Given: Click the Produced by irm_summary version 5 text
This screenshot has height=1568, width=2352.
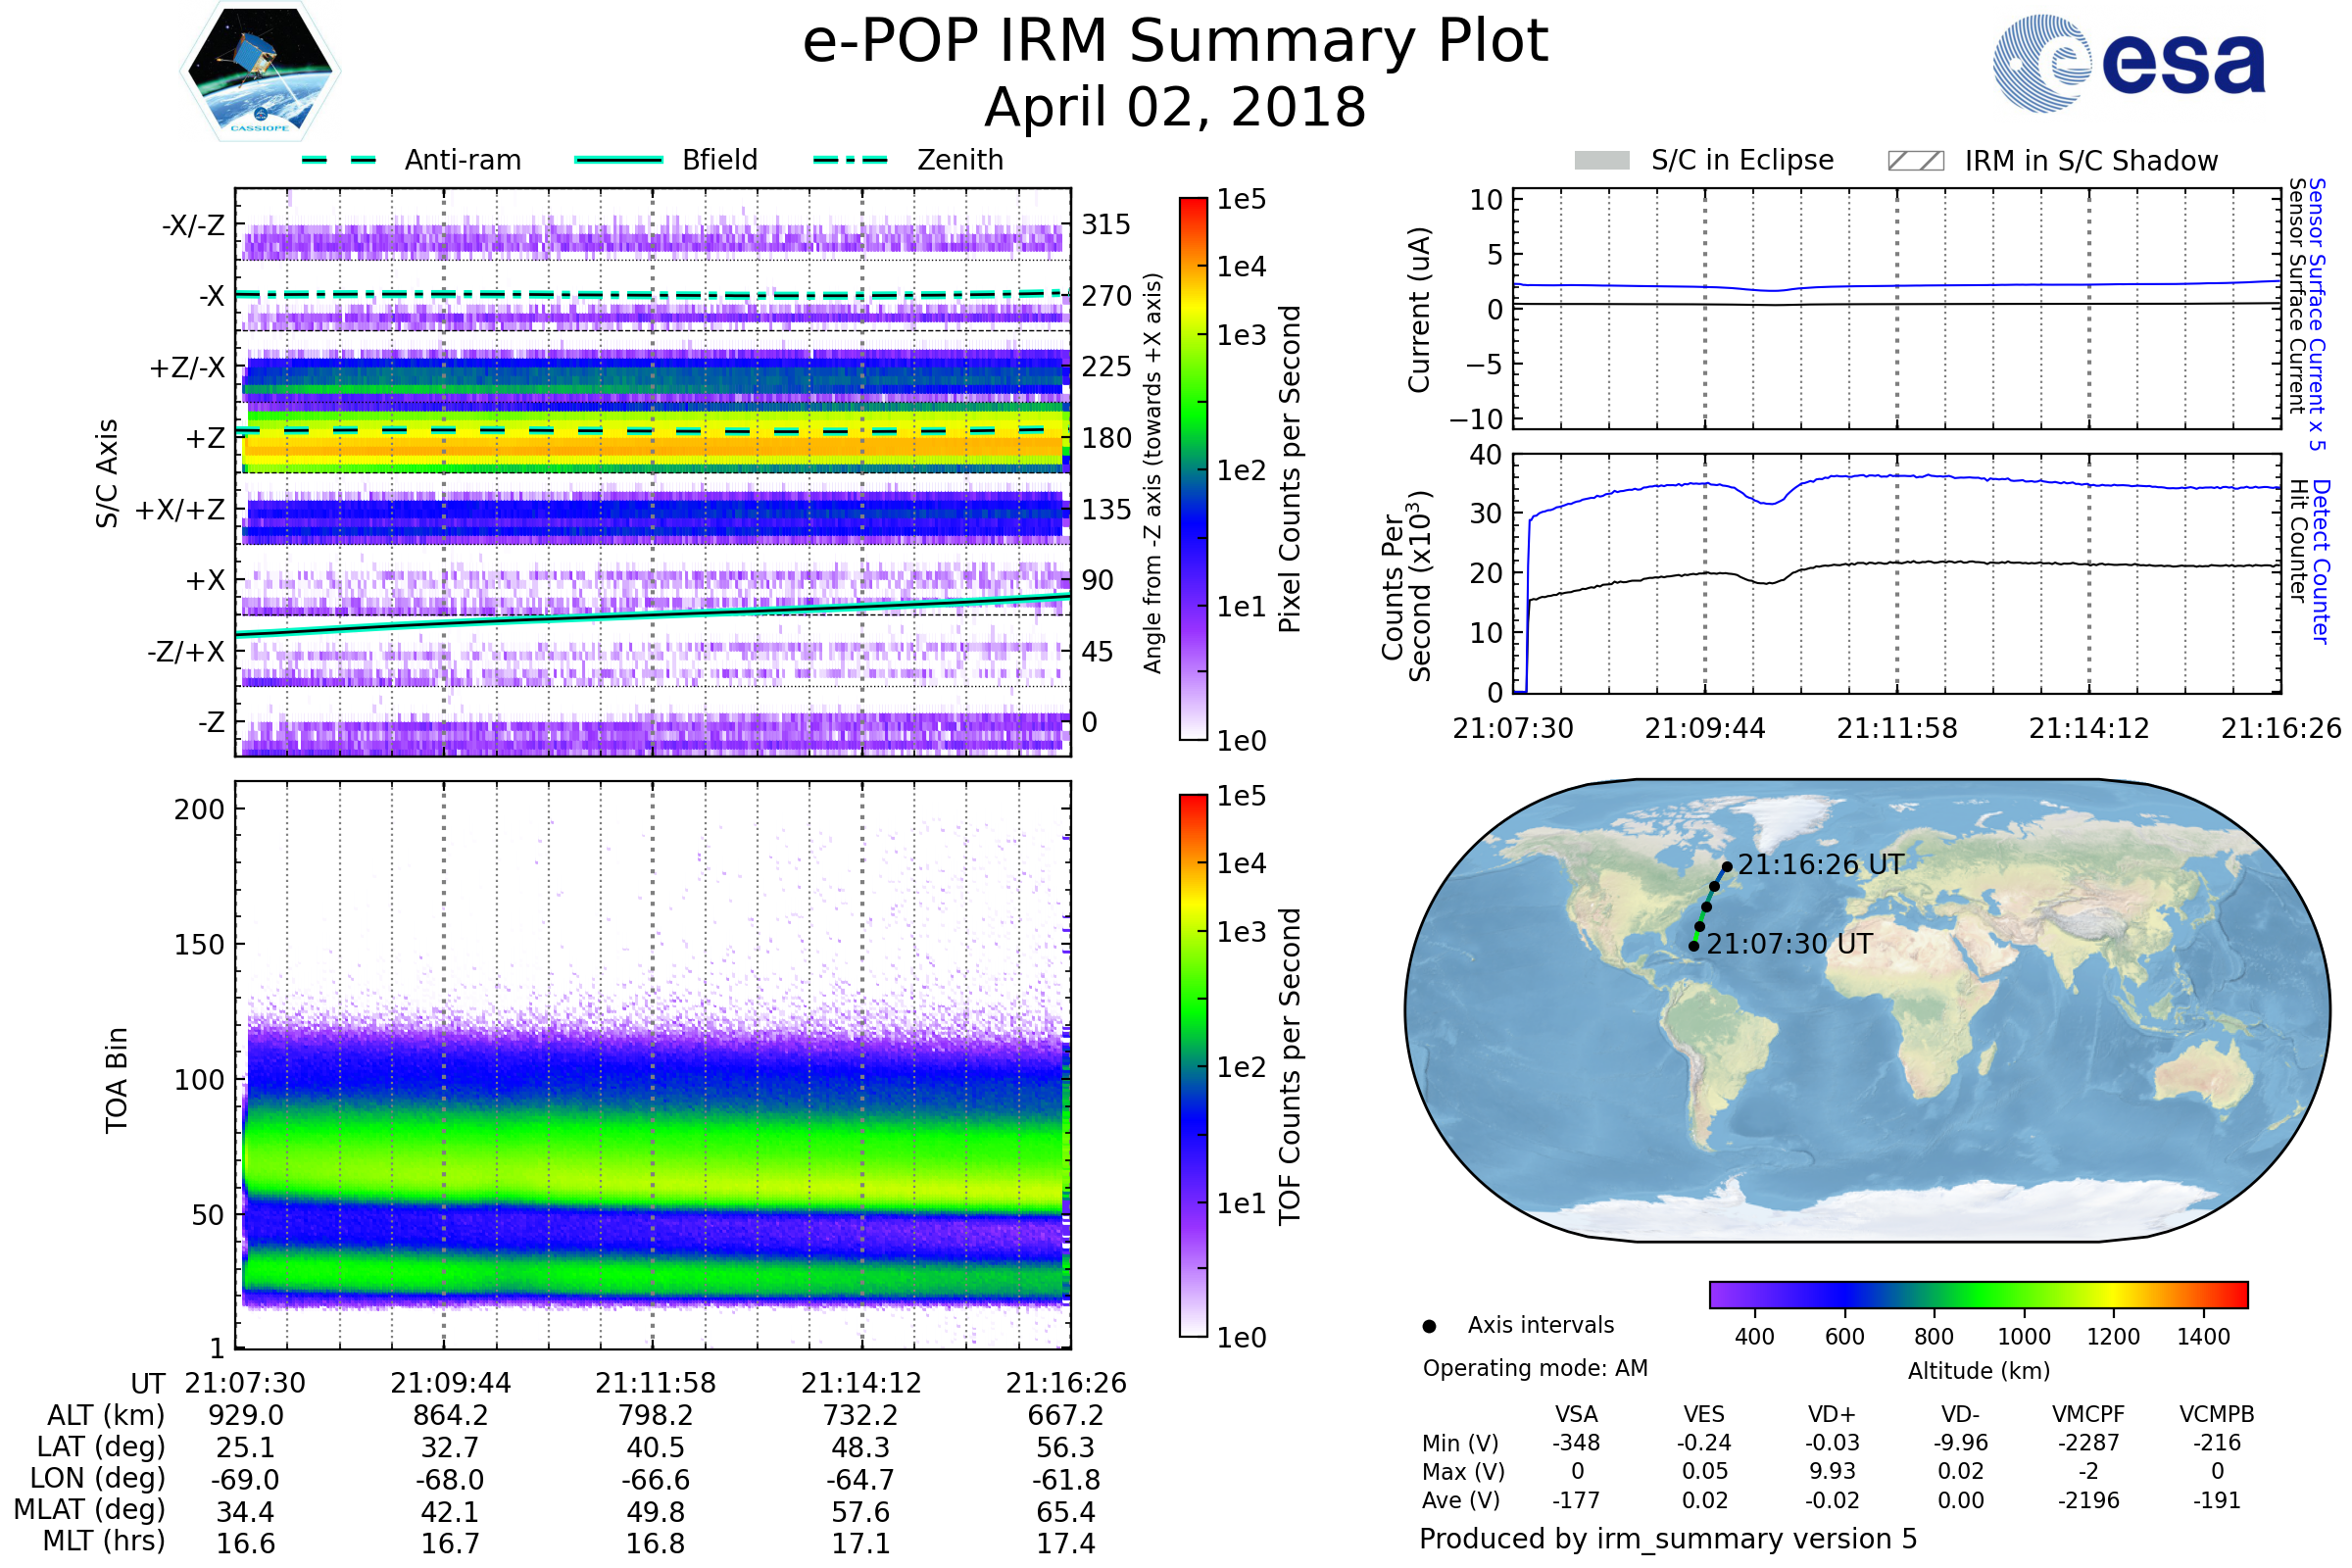Looking at the screenshot, I should click(1667, 1539).
